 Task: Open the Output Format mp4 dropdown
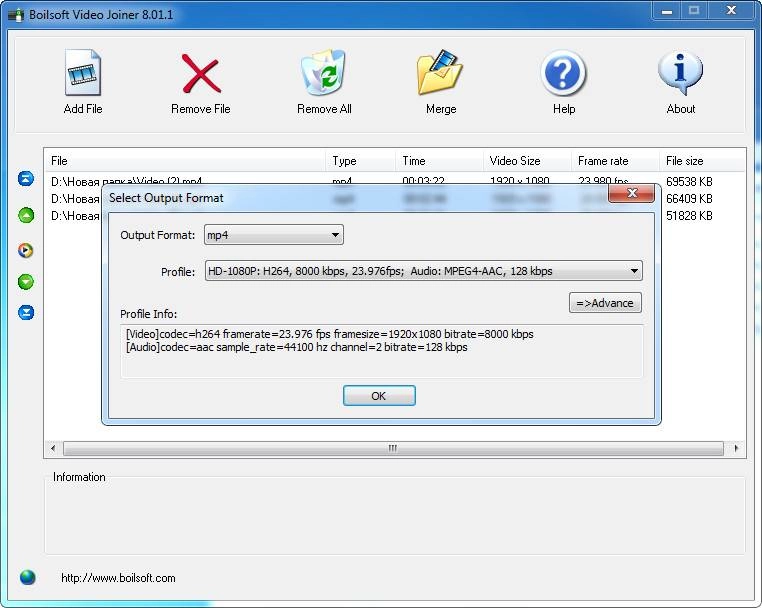274,235
